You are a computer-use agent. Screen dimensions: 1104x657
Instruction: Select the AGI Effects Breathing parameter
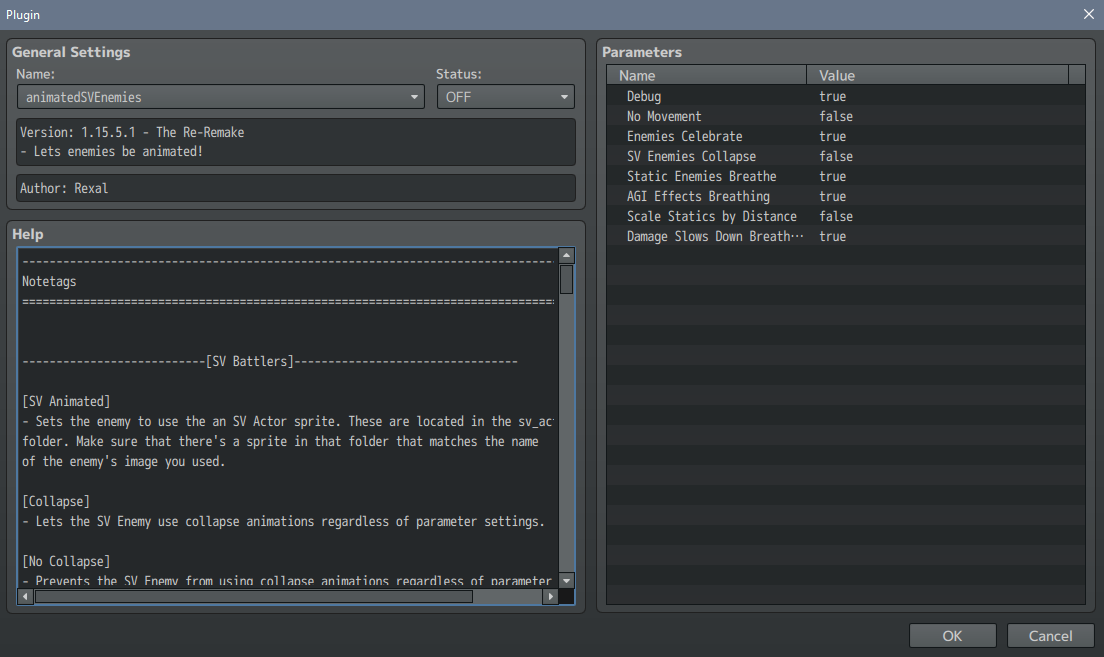pyautogui.click(x=846, y=196)
